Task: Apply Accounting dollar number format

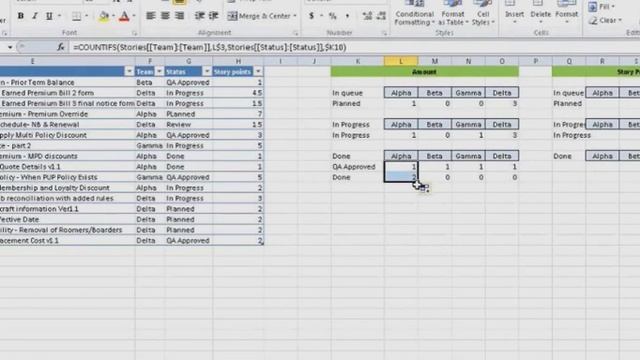Action: coord(311,16)
